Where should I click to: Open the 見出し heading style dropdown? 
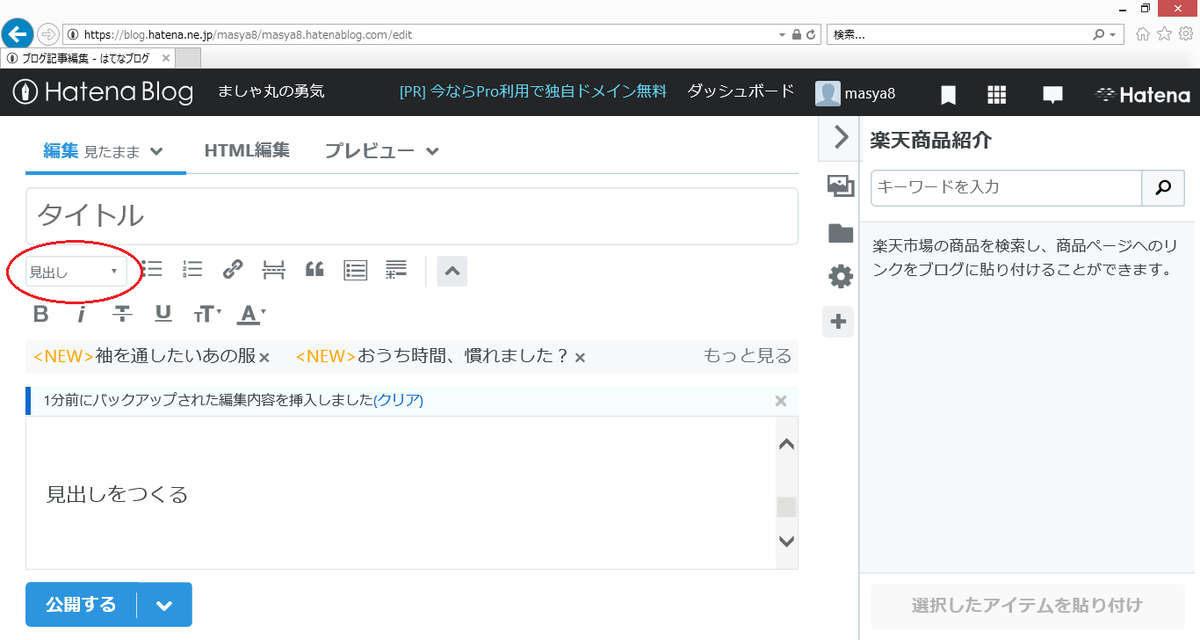[x=75, y=271]
